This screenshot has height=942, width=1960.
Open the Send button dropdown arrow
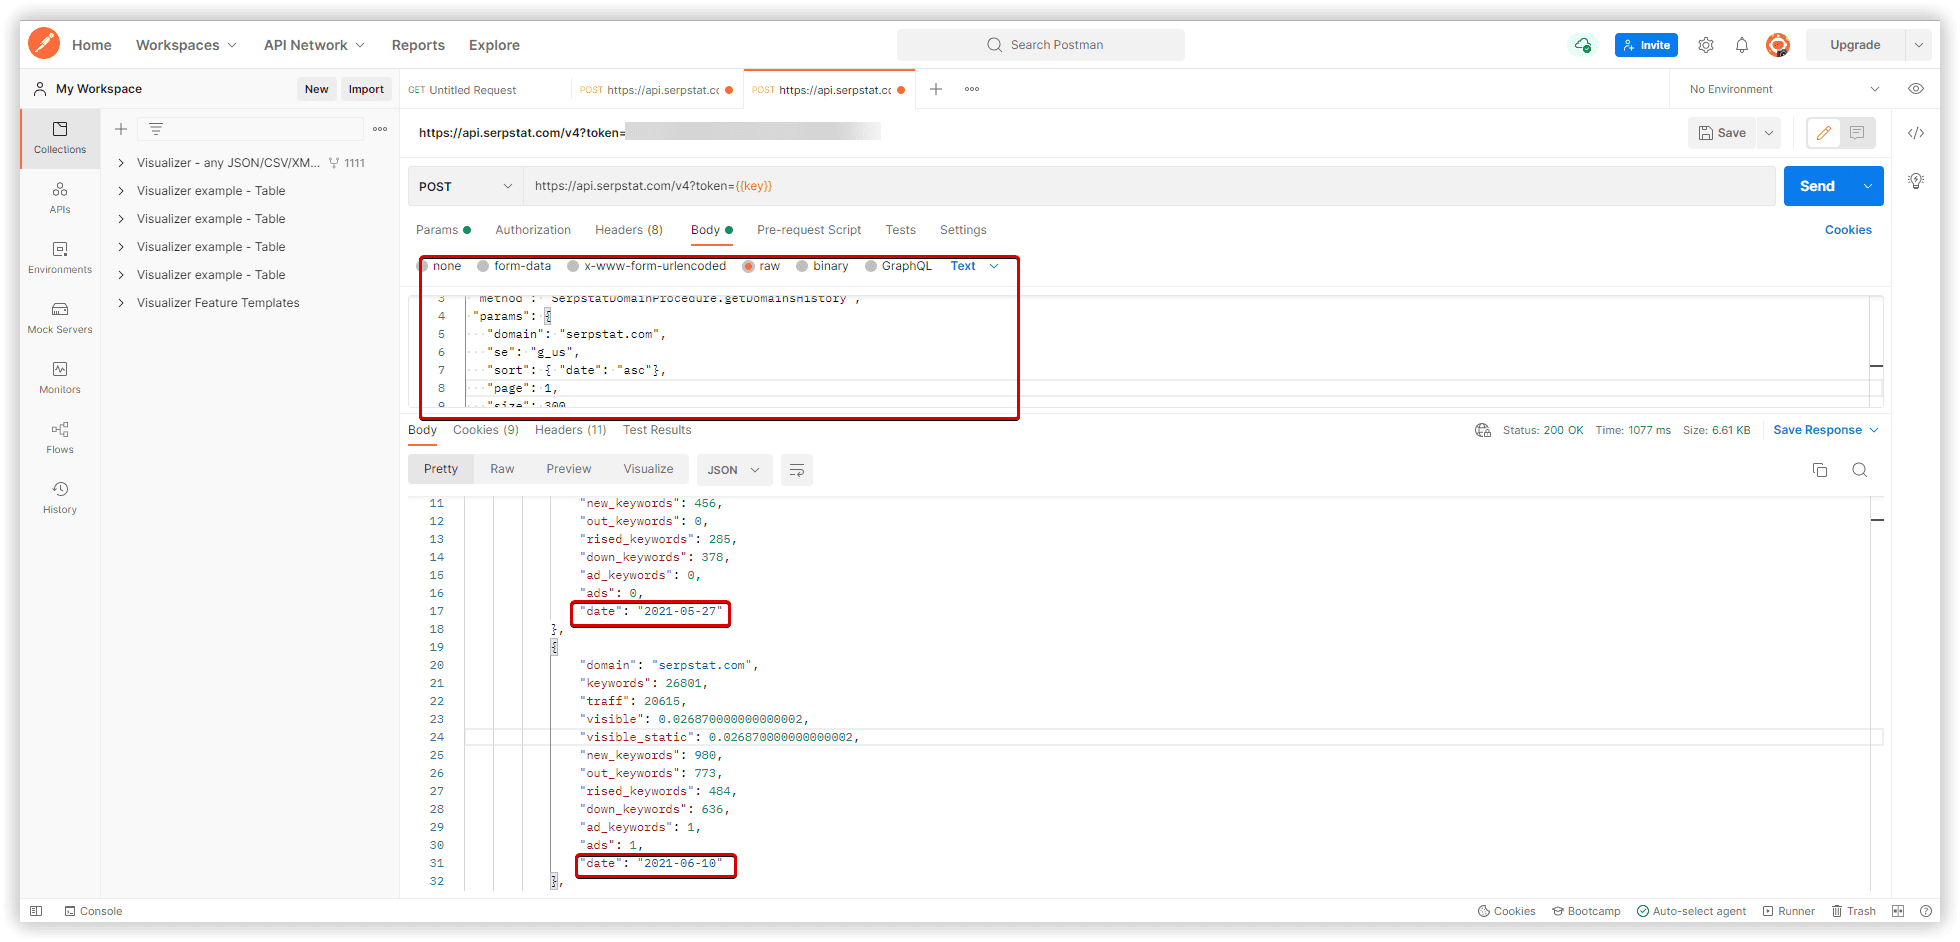pyautogui.click(x=1868, y=186)
